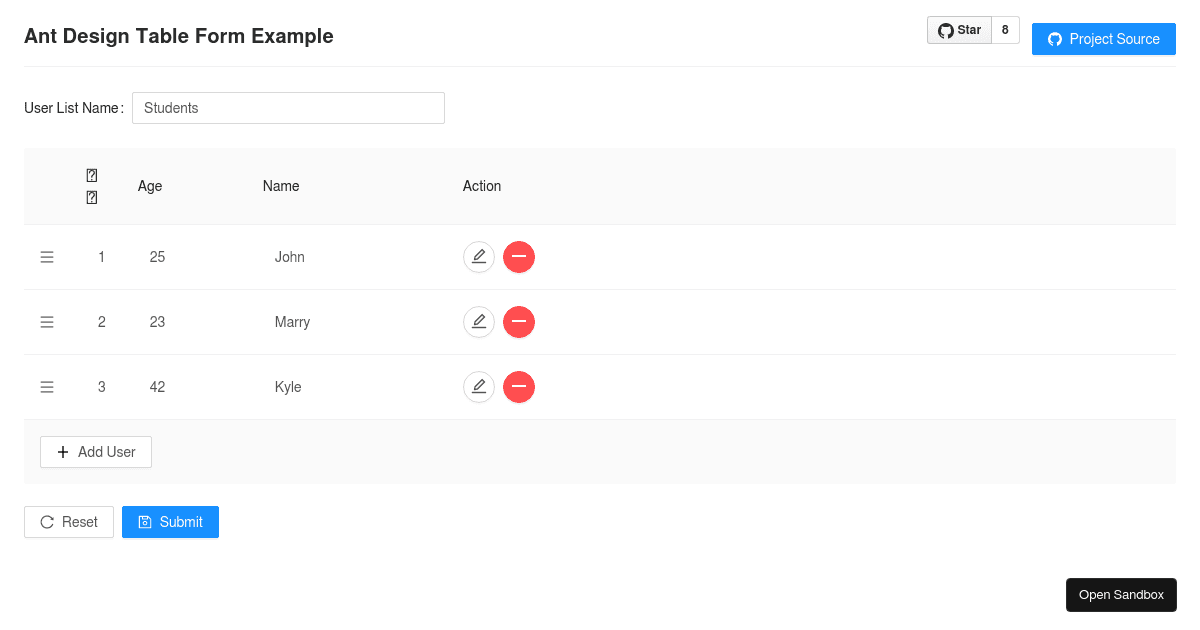Click the drag handle icon on Marry's row
Screen dimensions: 1200x630
coord(47,321)
